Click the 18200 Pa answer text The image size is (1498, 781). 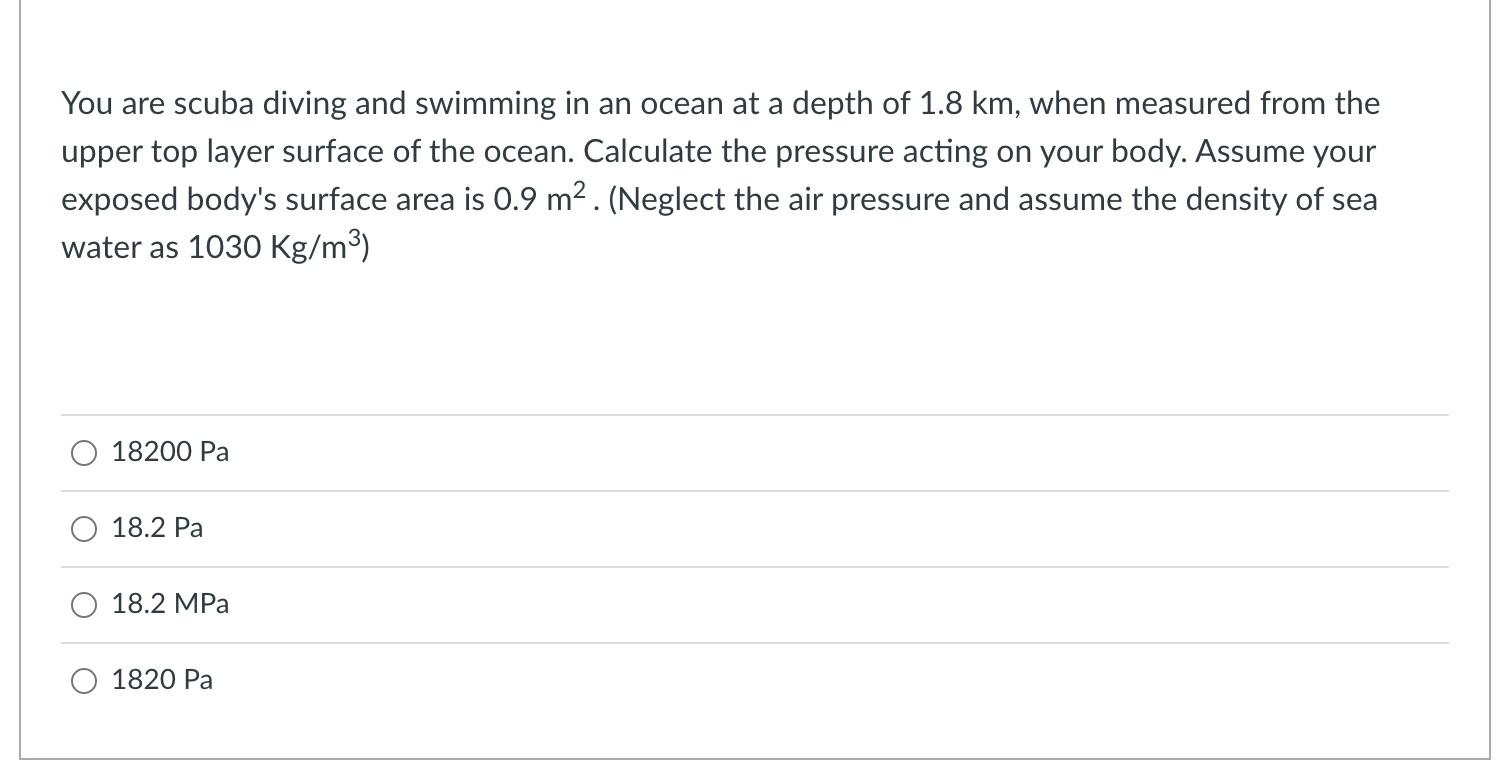tap(170, 452)
